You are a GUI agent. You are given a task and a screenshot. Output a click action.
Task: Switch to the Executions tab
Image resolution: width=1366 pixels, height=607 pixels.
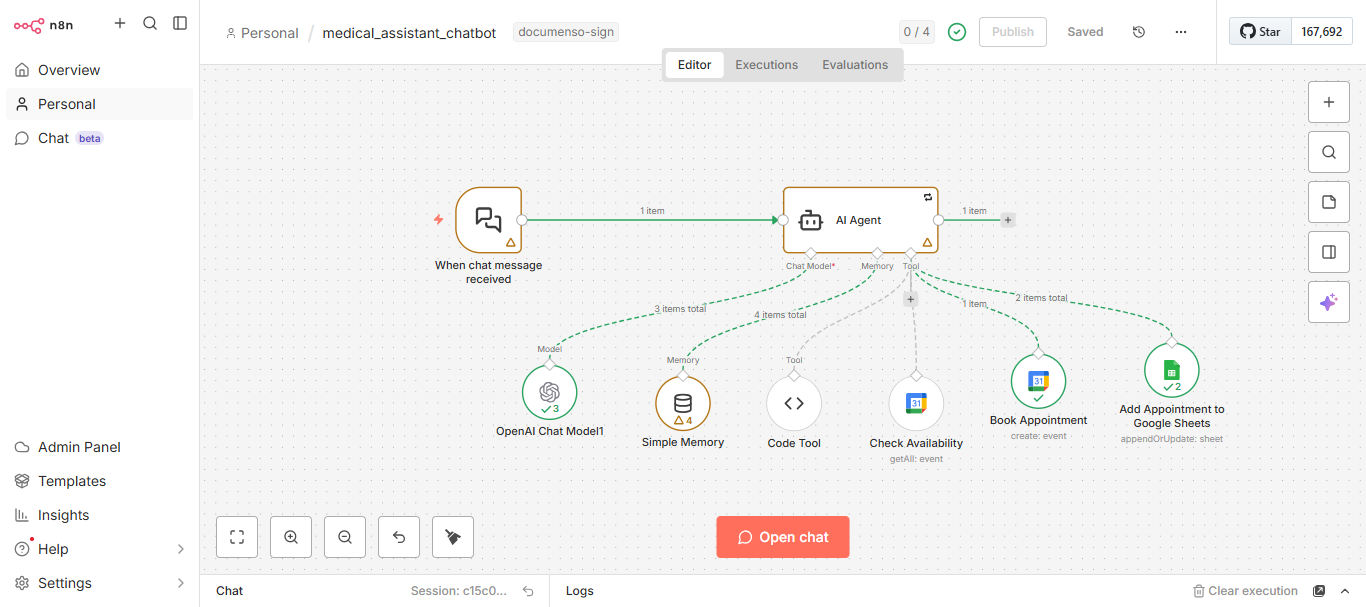tap(766, 65)
